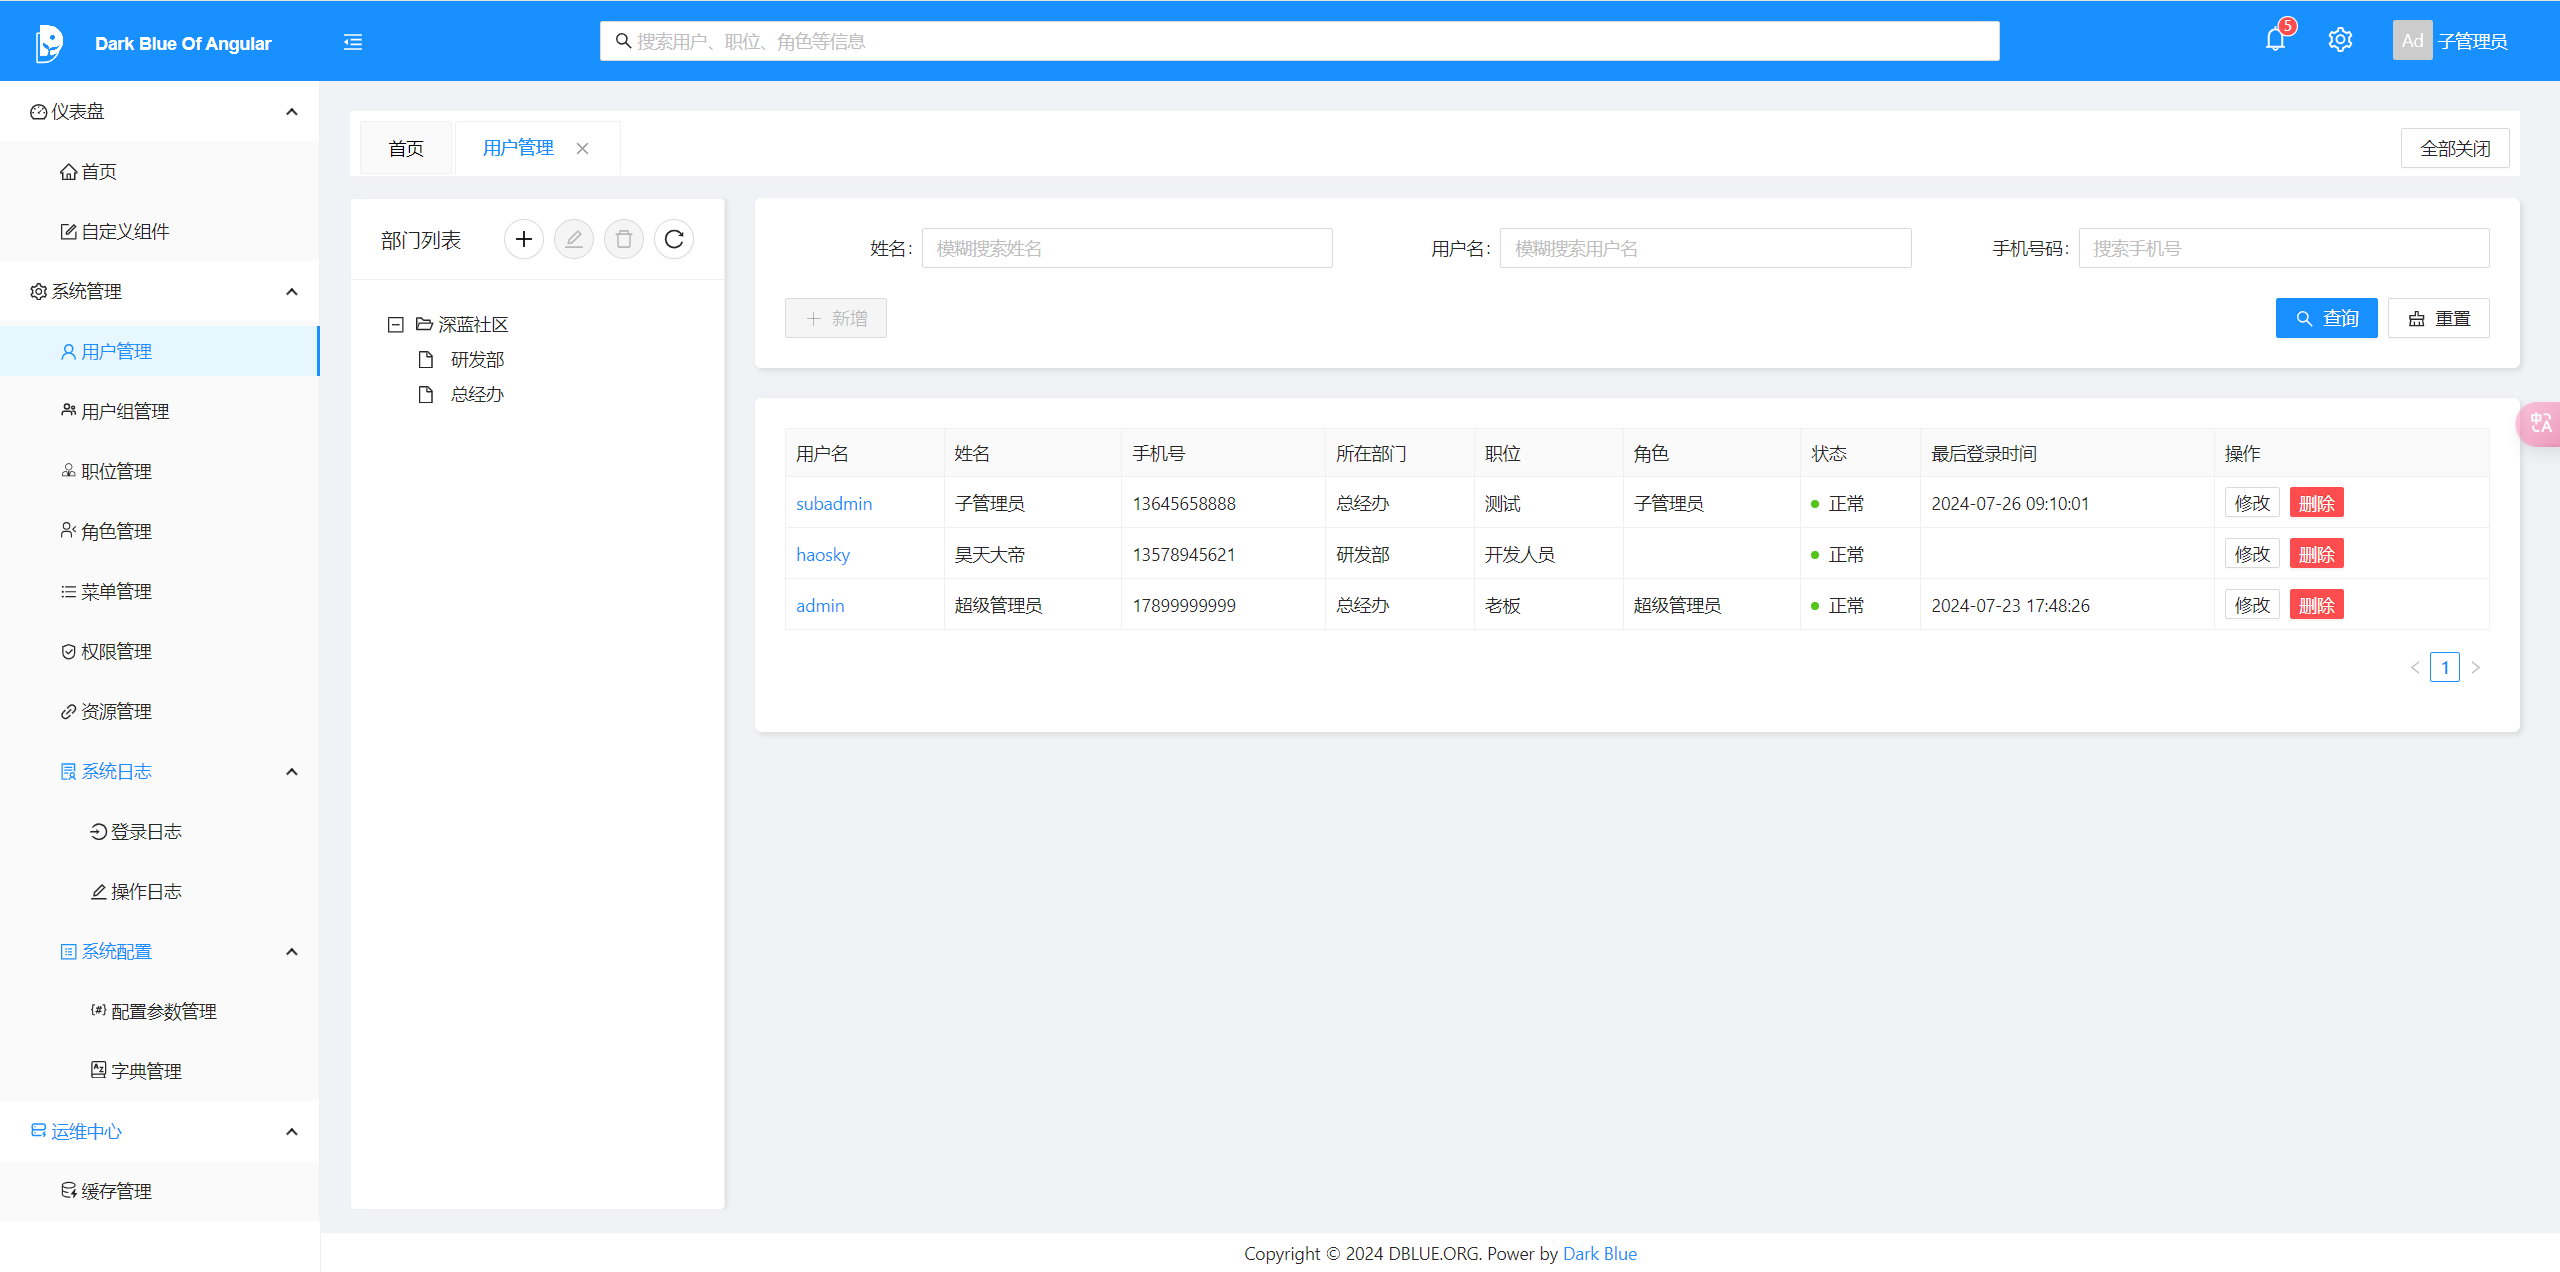The image size is (2560, 1272).
Task: Click the 全部关闭 button
Action: click(2455, 148)
